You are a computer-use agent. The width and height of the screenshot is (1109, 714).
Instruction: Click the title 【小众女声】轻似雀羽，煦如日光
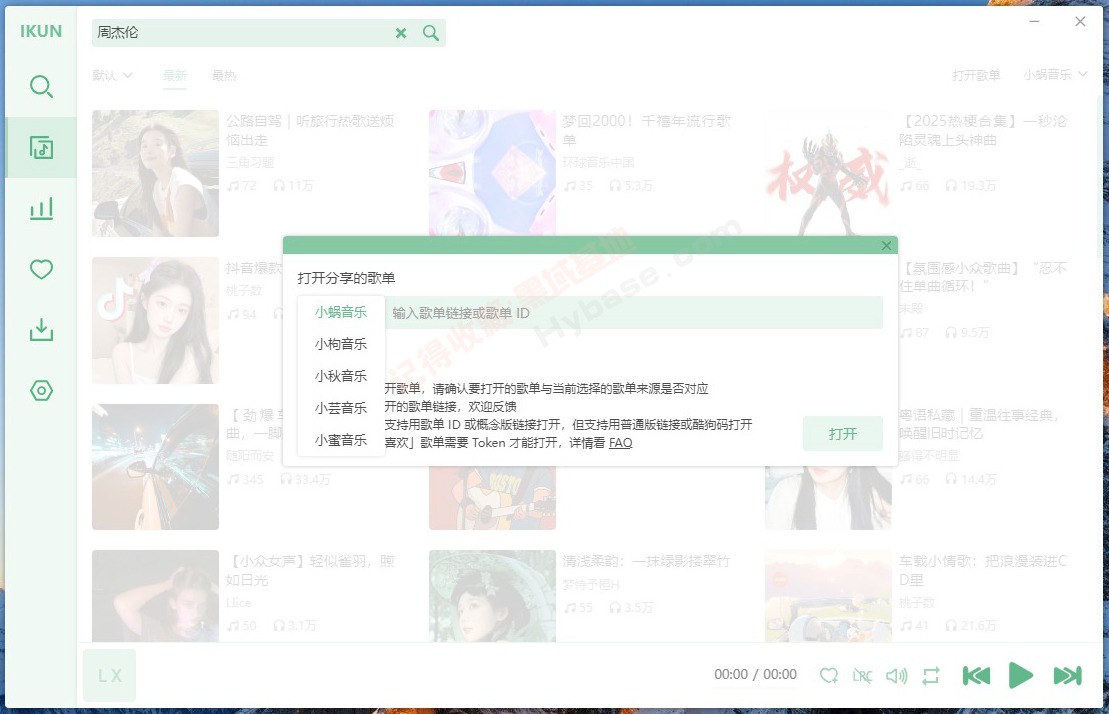click(310, 570)
